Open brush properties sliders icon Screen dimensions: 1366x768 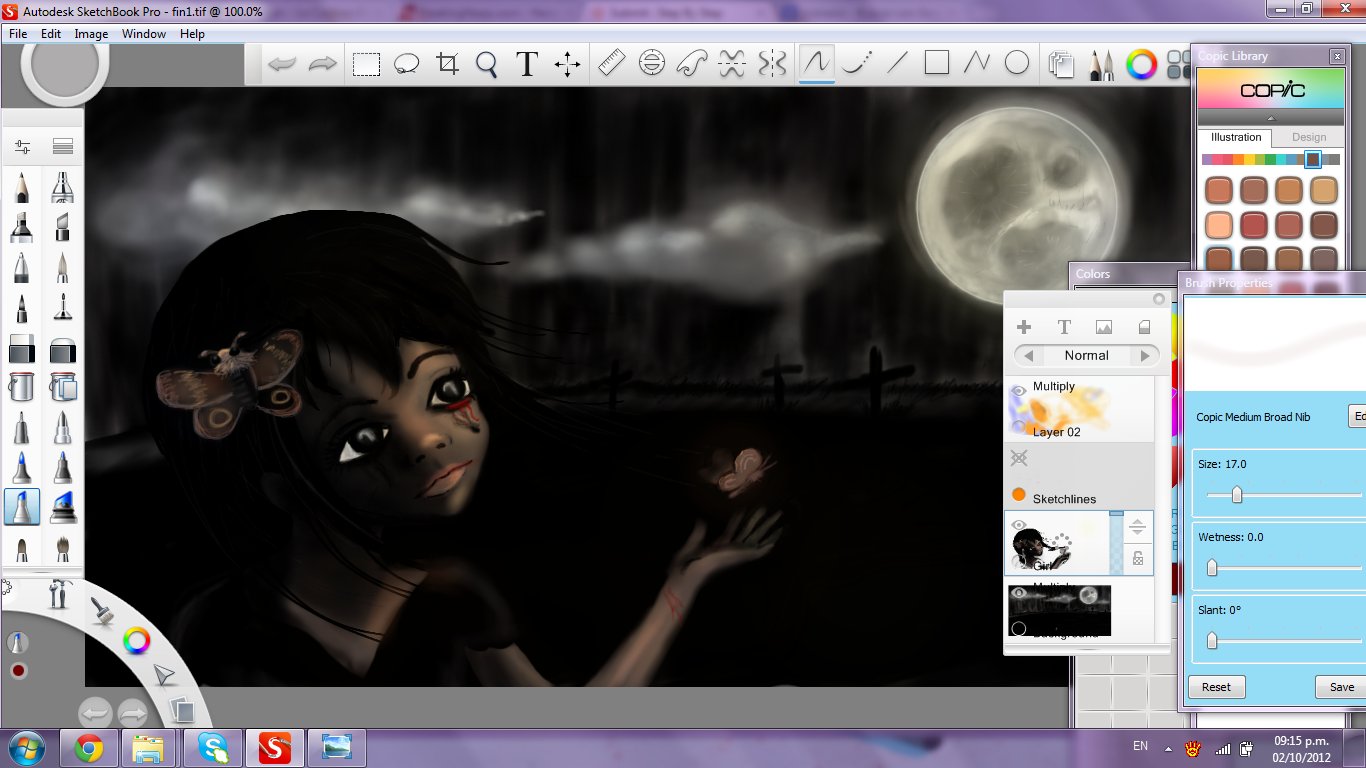pyautogui.click(x=22, y=146)
